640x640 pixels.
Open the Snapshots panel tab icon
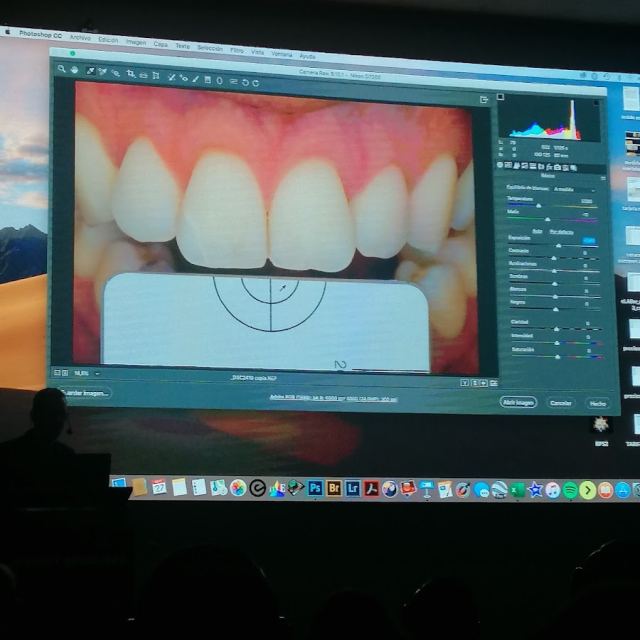(x=573, y=168)
